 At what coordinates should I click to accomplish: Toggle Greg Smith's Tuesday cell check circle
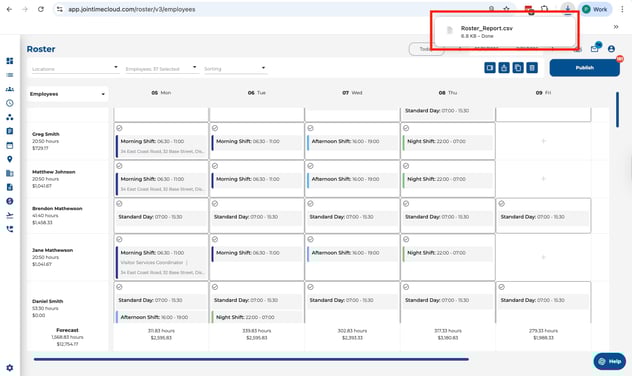click(x=215, y=128)
